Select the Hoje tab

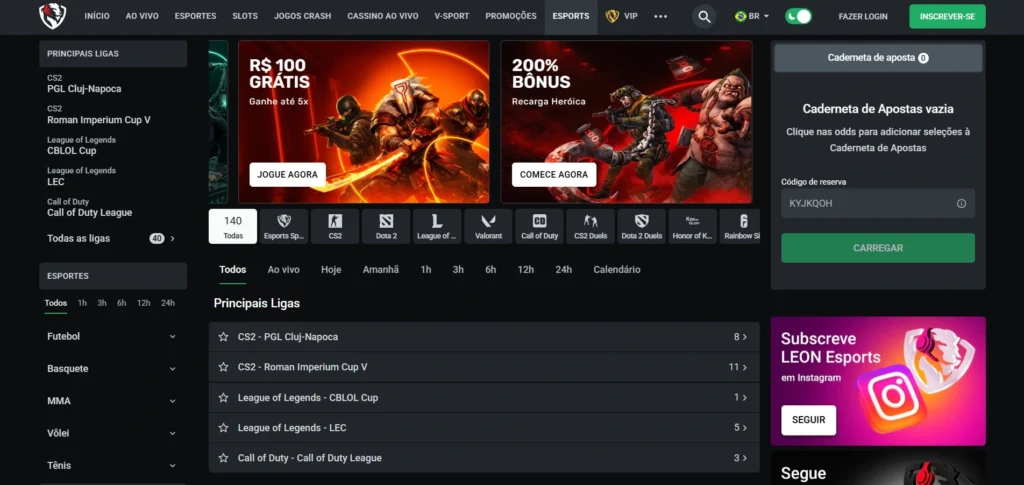(331, 270)
